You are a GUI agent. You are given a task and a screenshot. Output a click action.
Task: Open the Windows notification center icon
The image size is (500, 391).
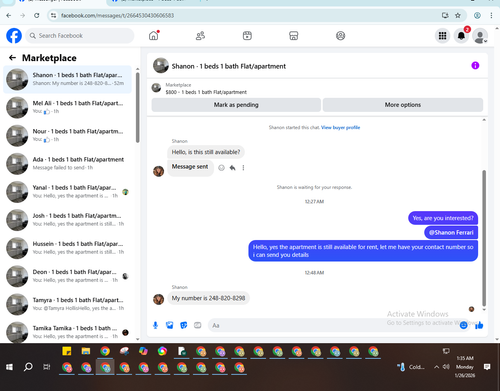pyautogui.click(x=487, y=367)
